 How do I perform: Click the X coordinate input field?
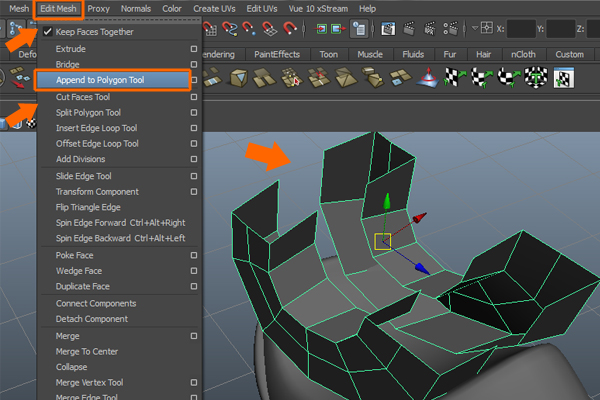(x=521, y=31)
